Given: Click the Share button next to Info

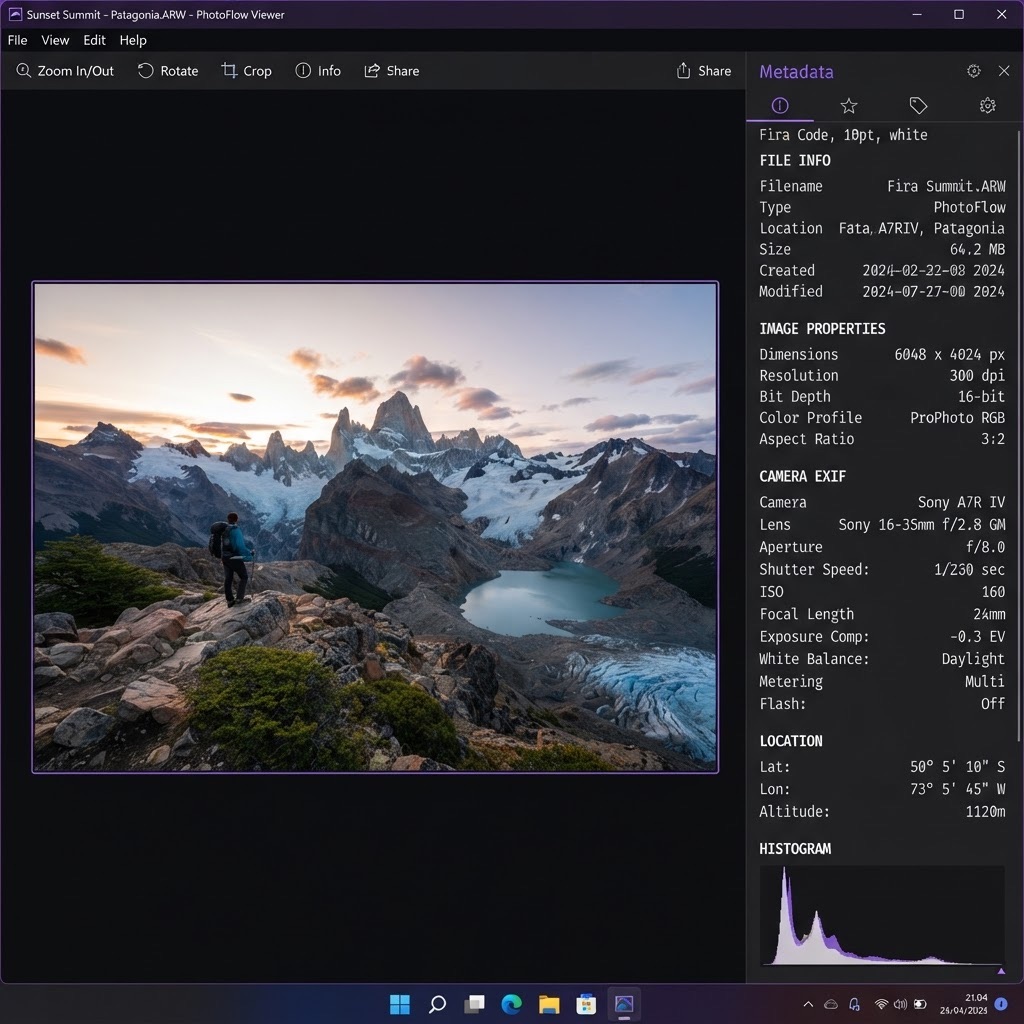Looking at the screenshot, I should click(x=391, y=71).
